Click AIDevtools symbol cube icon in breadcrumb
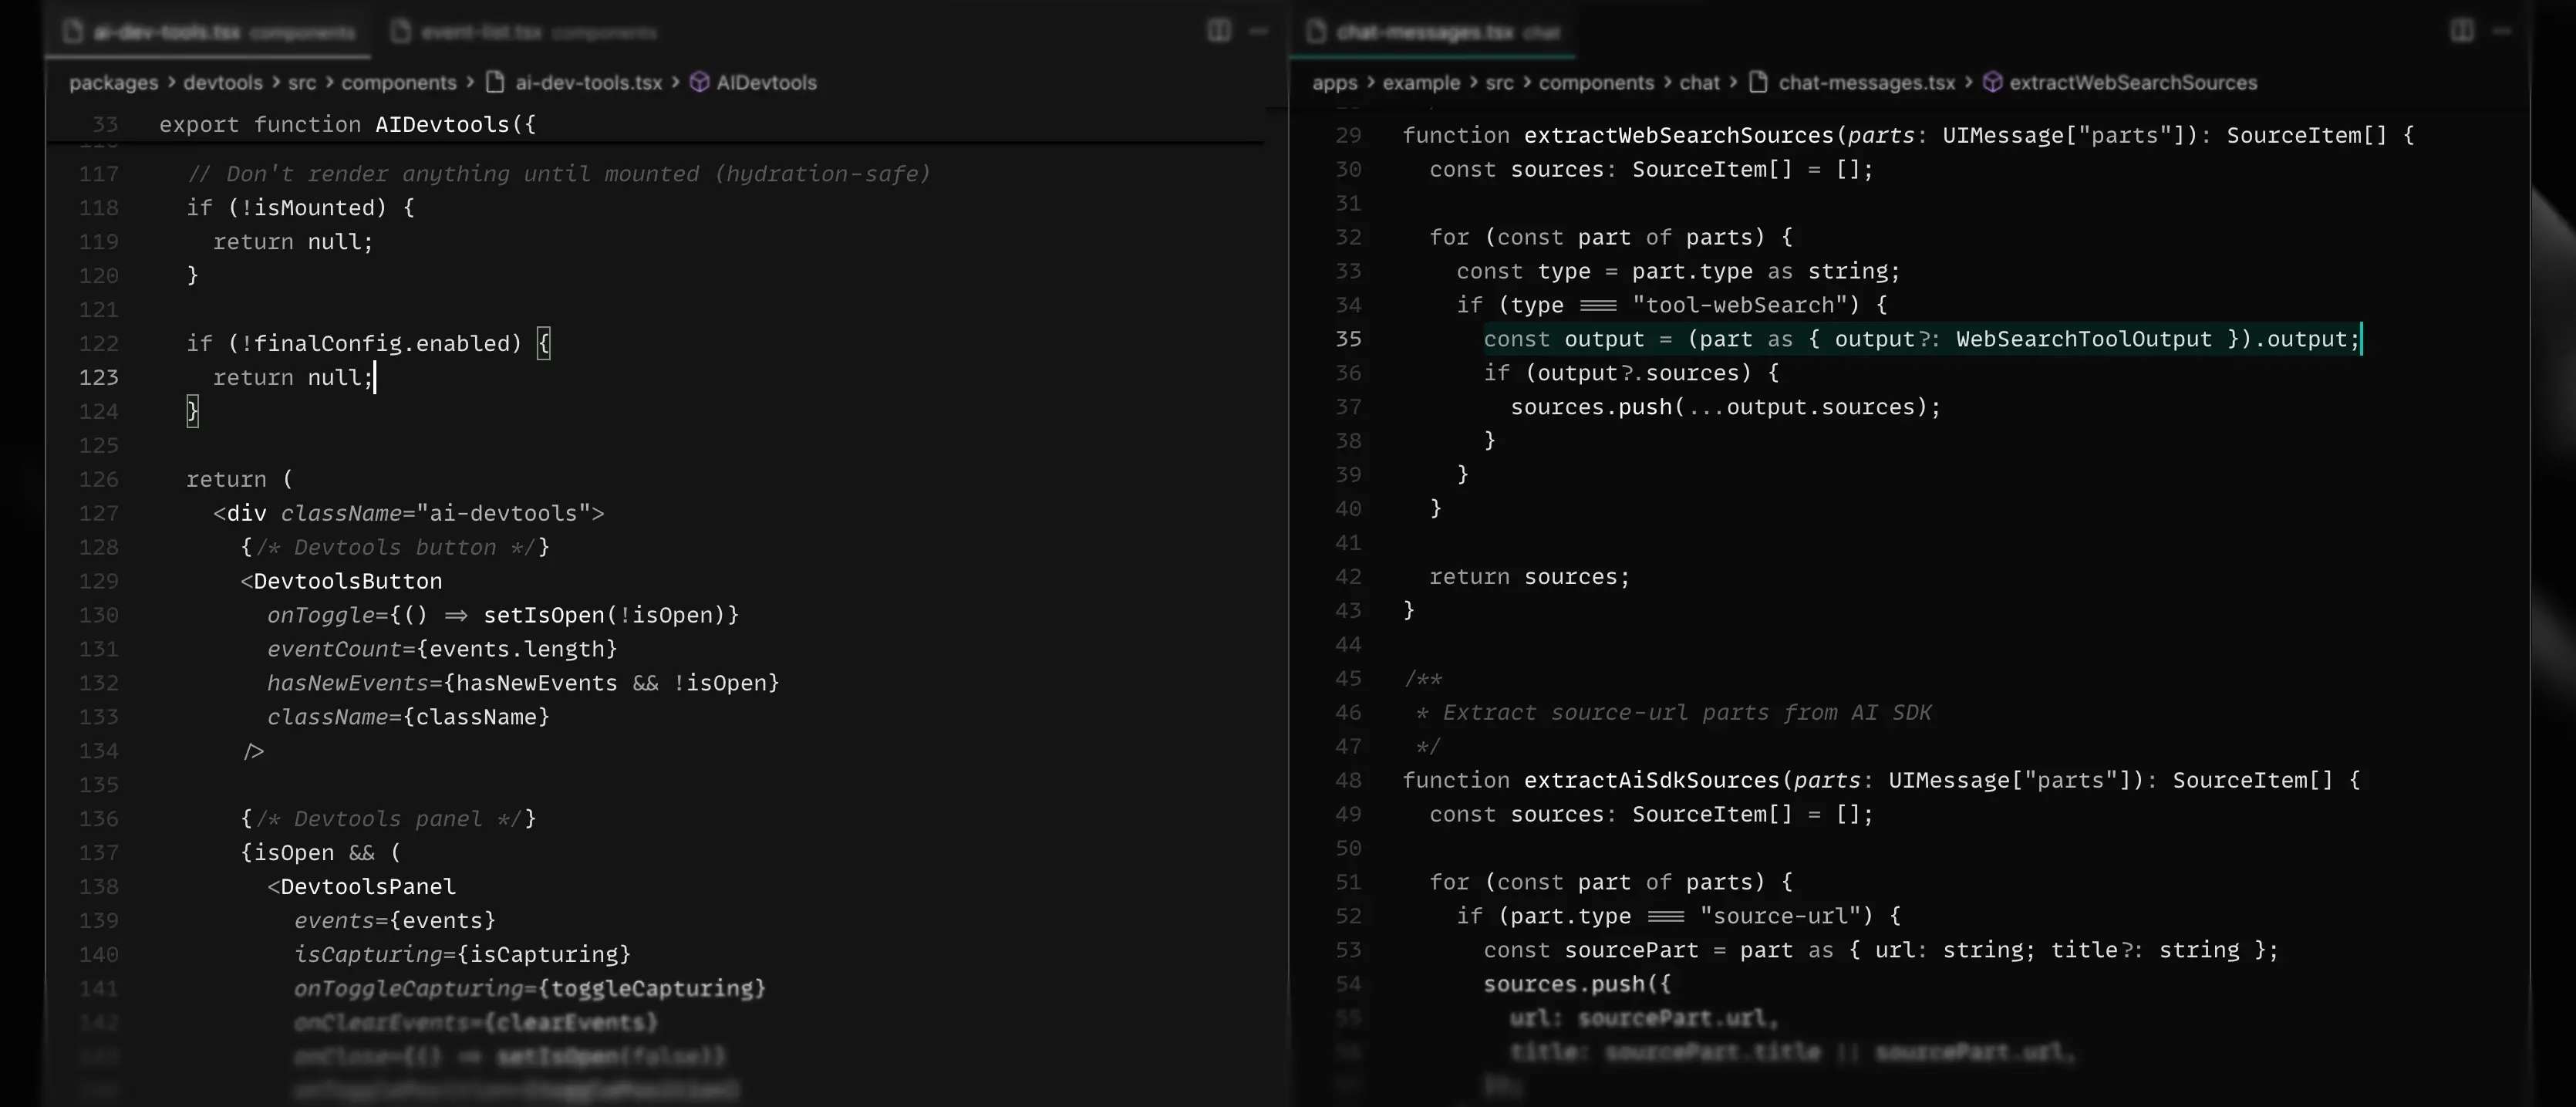This screenshot has height=1107, width=2576. (x=700, y=83)
